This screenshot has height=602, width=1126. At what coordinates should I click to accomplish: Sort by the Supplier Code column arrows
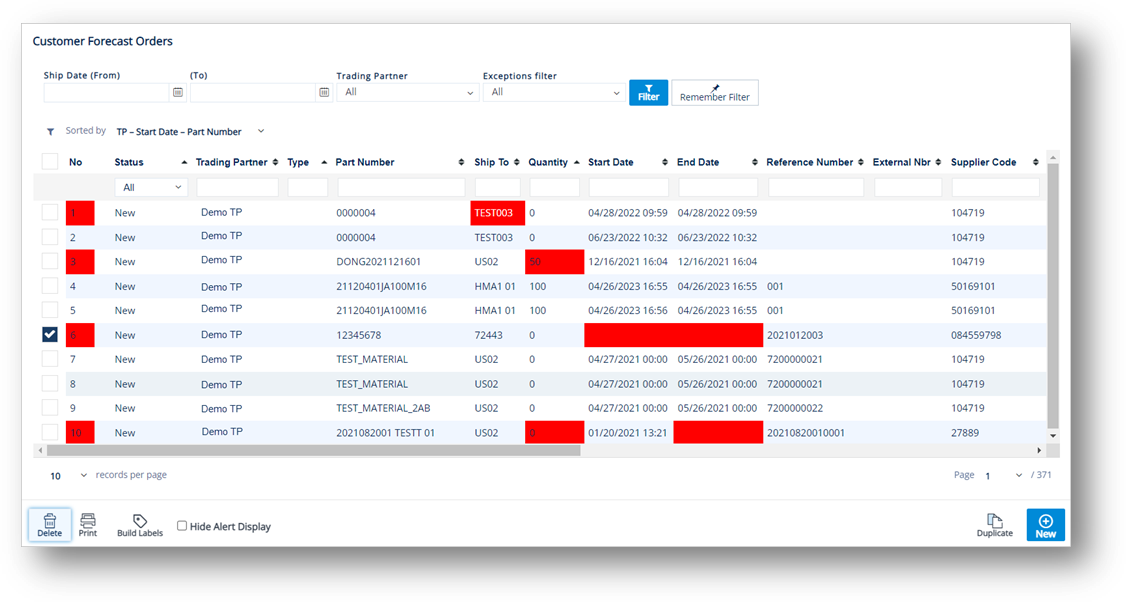pos(1036,162)
